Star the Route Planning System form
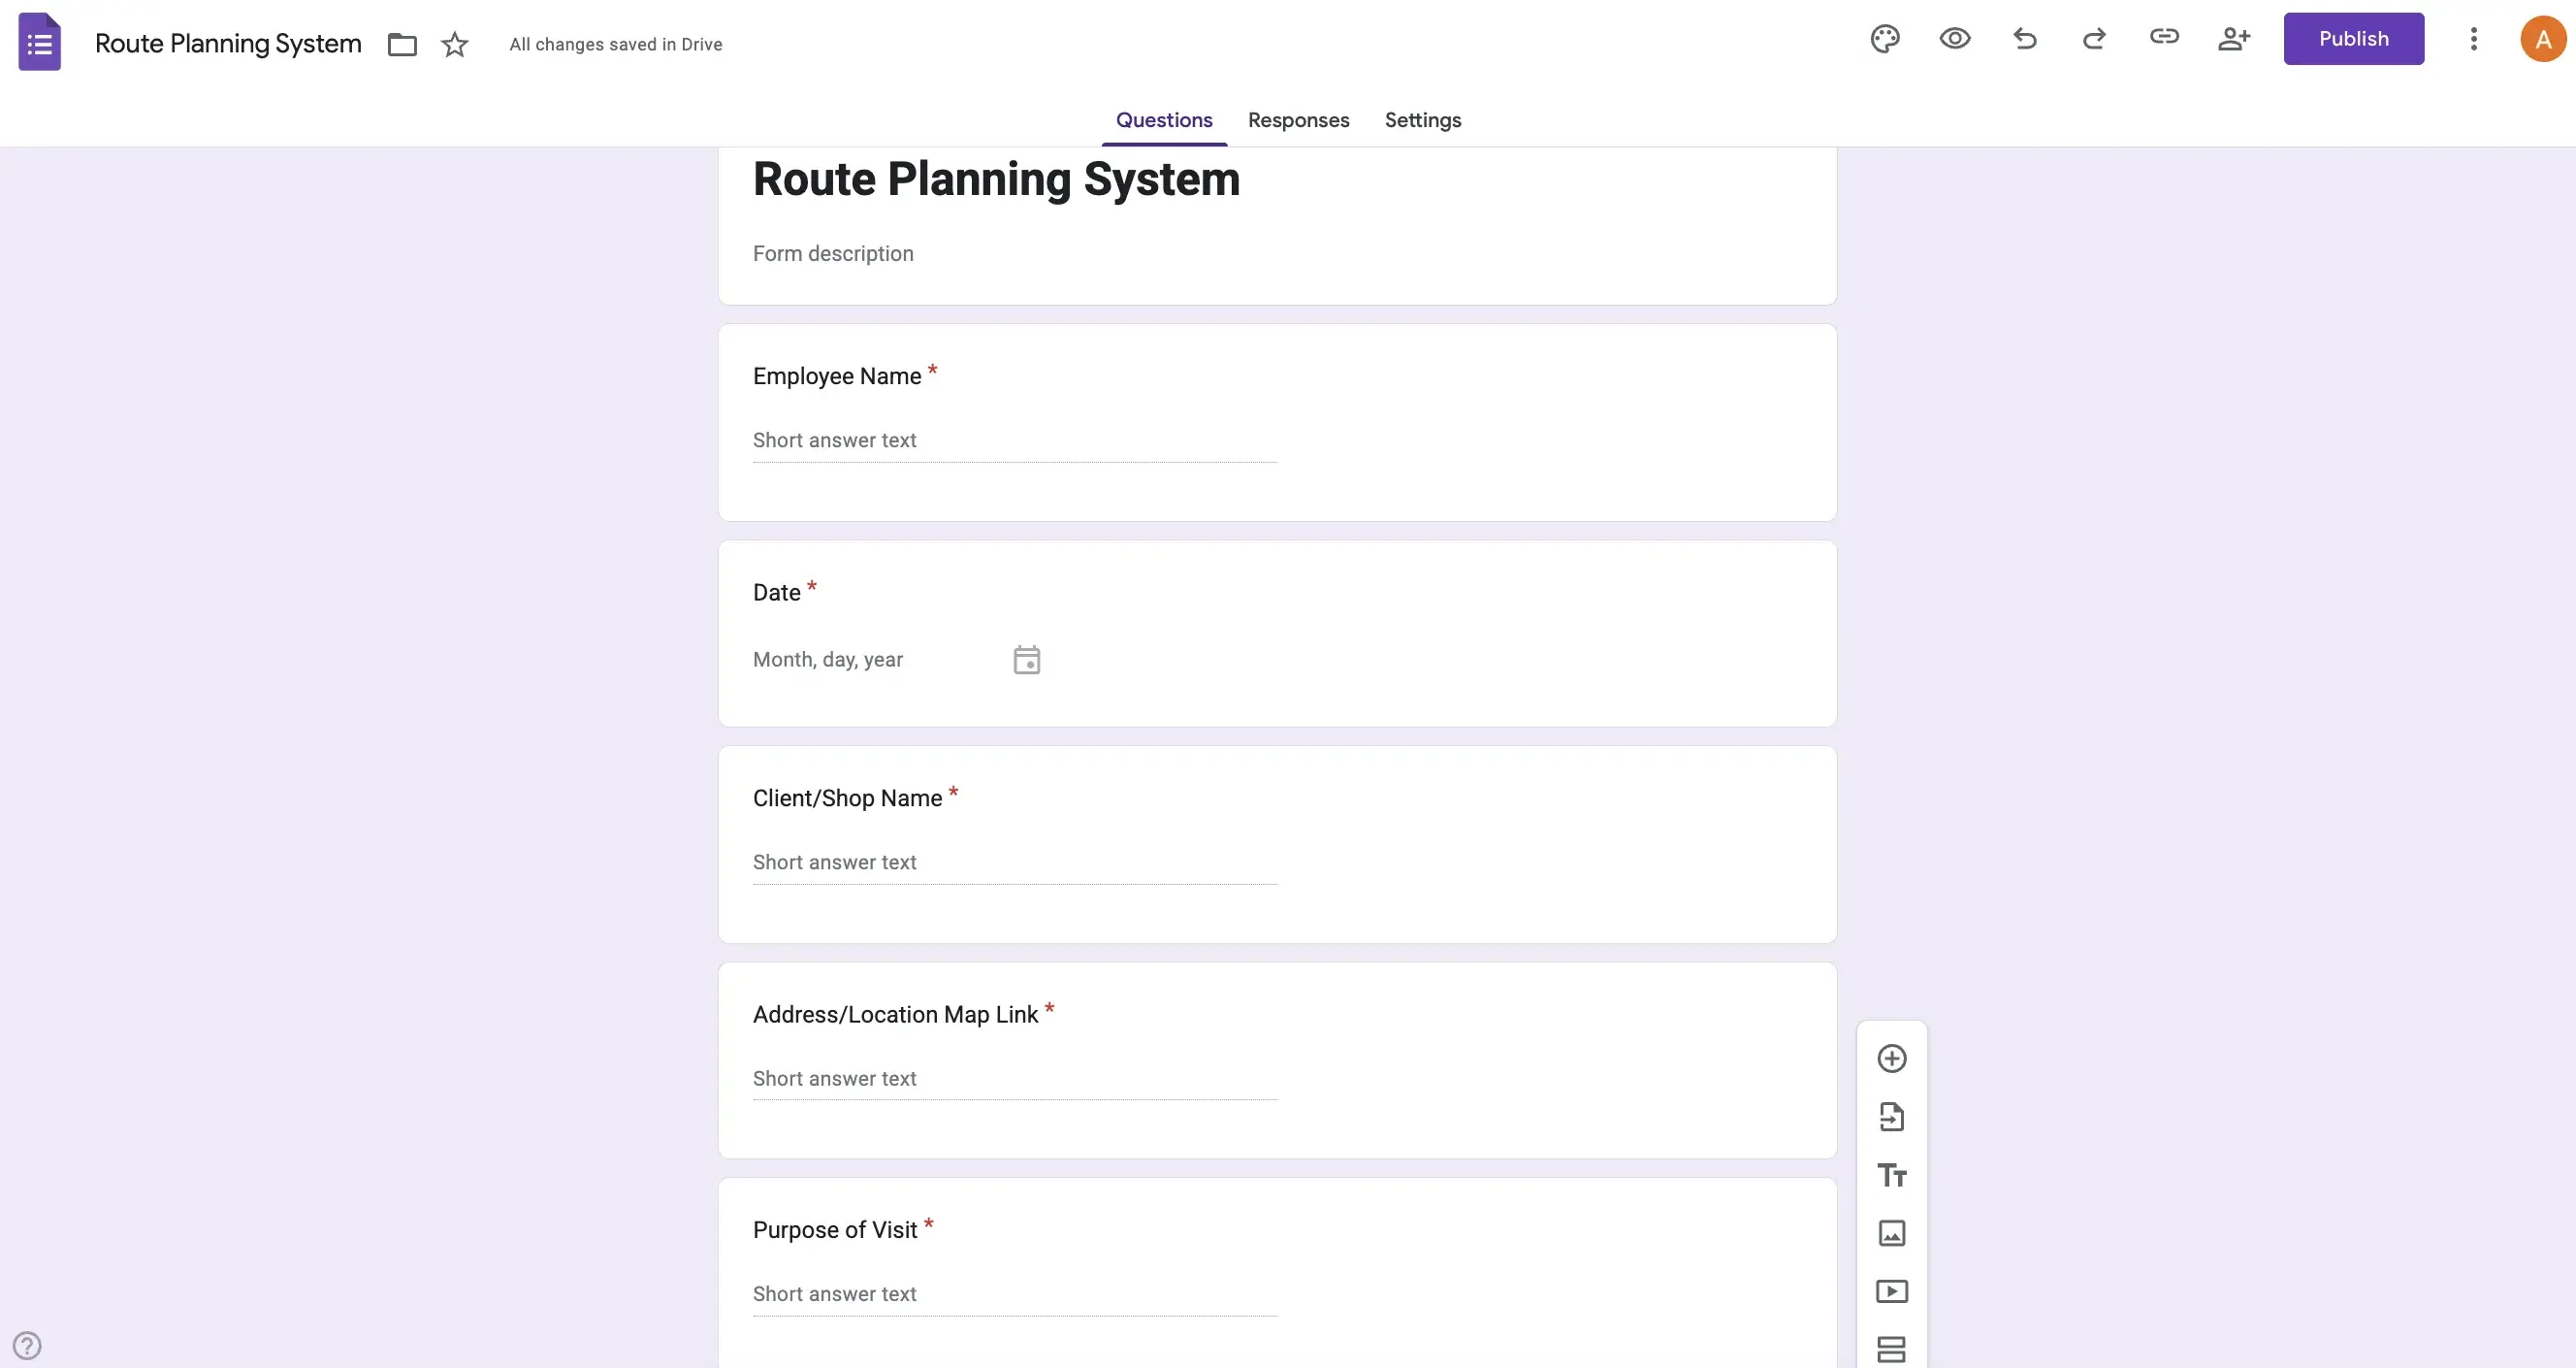This screenshot has height=1368, width=2576. pyautogui.click(x=454, y=44)
